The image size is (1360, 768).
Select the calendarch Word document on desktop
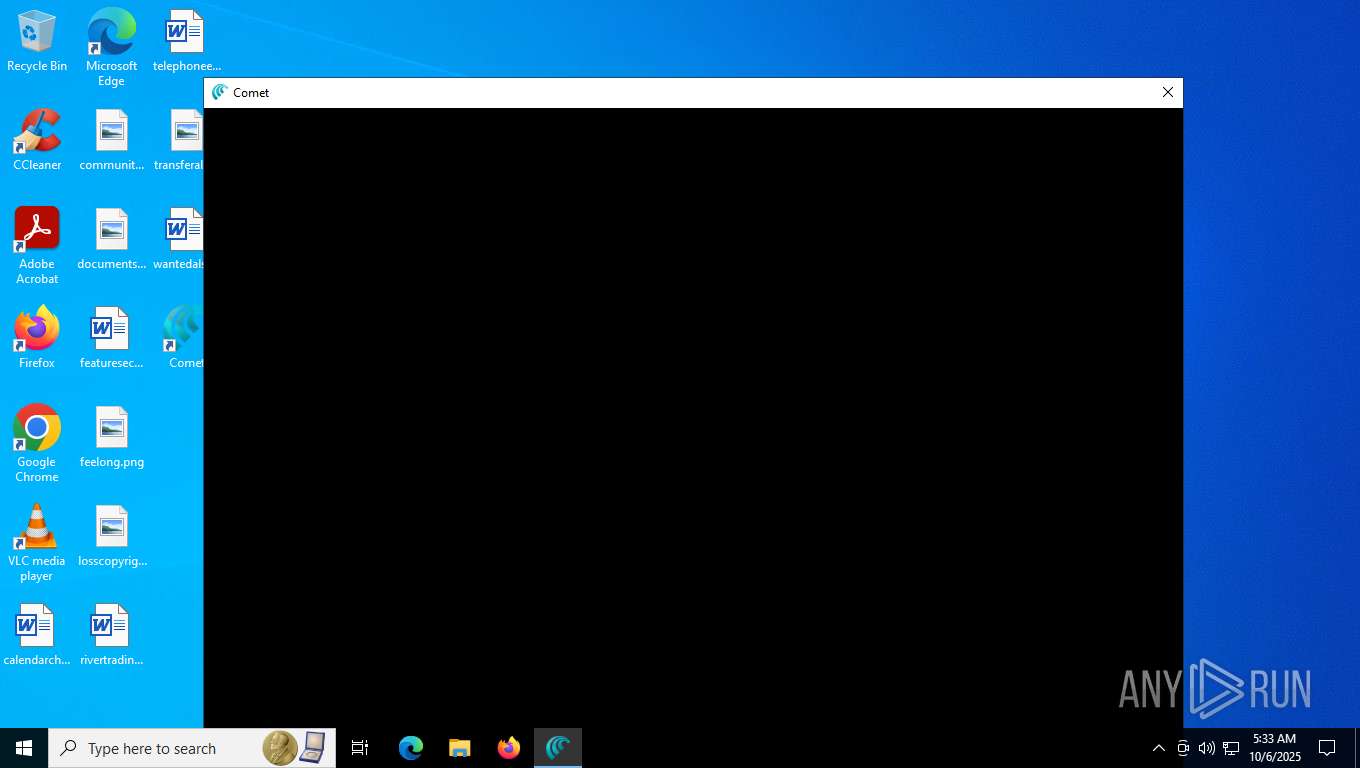coord(37,635)
